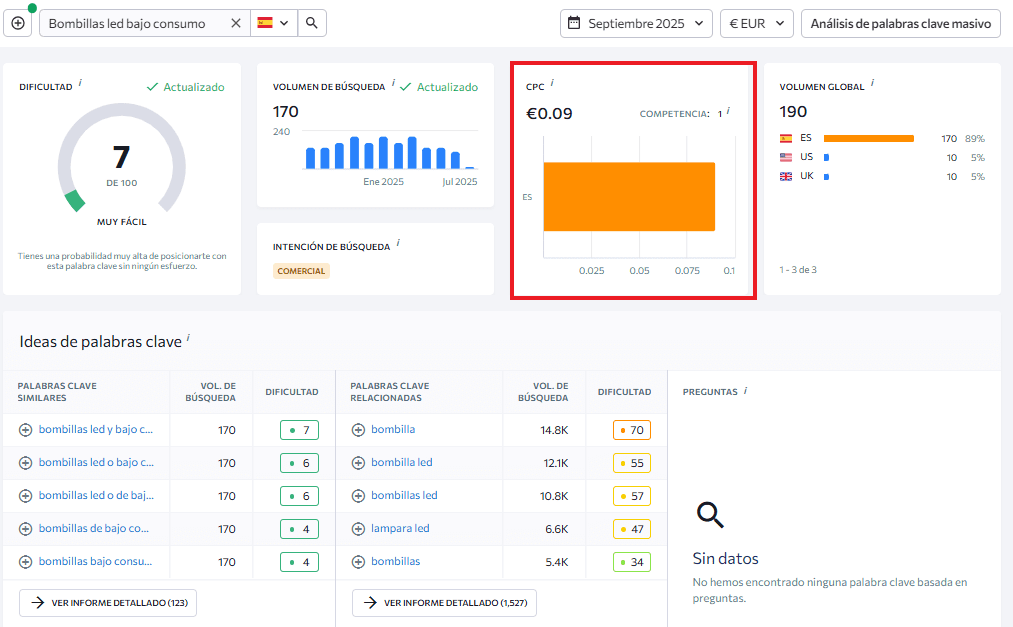
Task: Open the 'bombillas' related keyword link
Action: (395, 561)
